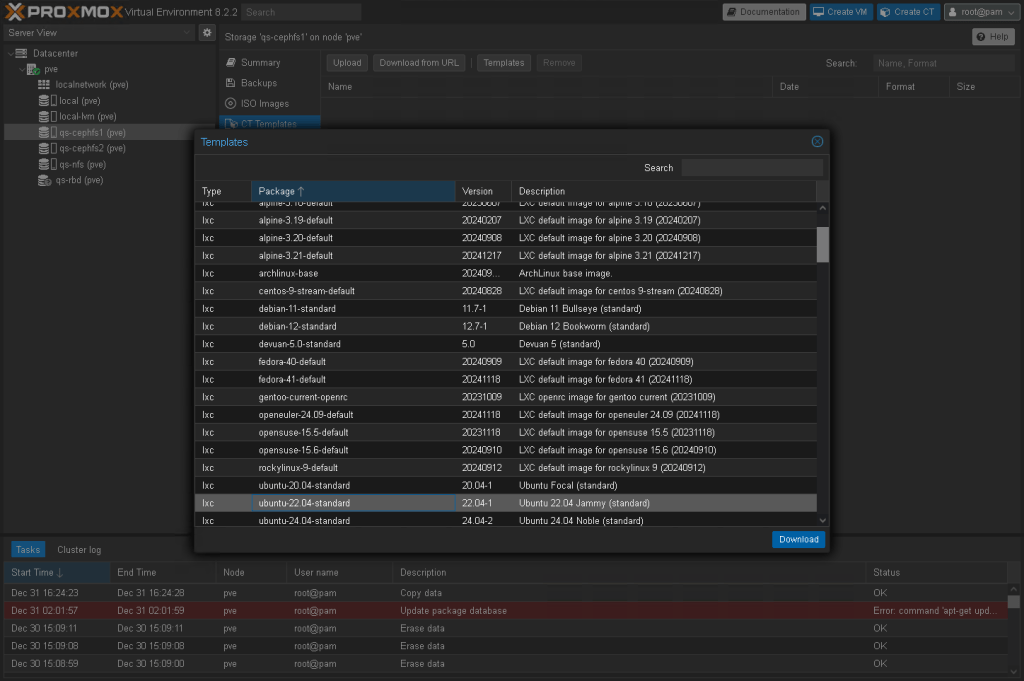Viewport: 1024px width, 681px height.
Task: Click the Datacenter server icon
Action: 22,53
